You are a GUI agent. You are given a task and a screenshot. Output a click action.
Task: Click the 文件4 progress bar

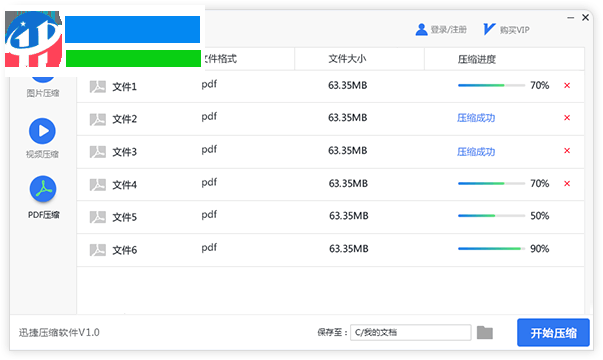491,183
